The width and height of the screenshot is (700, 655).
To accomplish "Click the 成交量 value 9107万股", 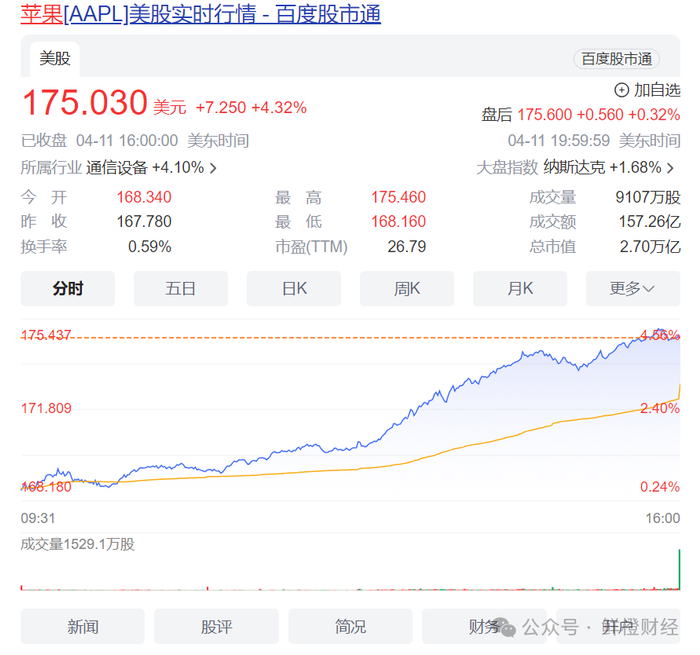I will coord(648,197).
